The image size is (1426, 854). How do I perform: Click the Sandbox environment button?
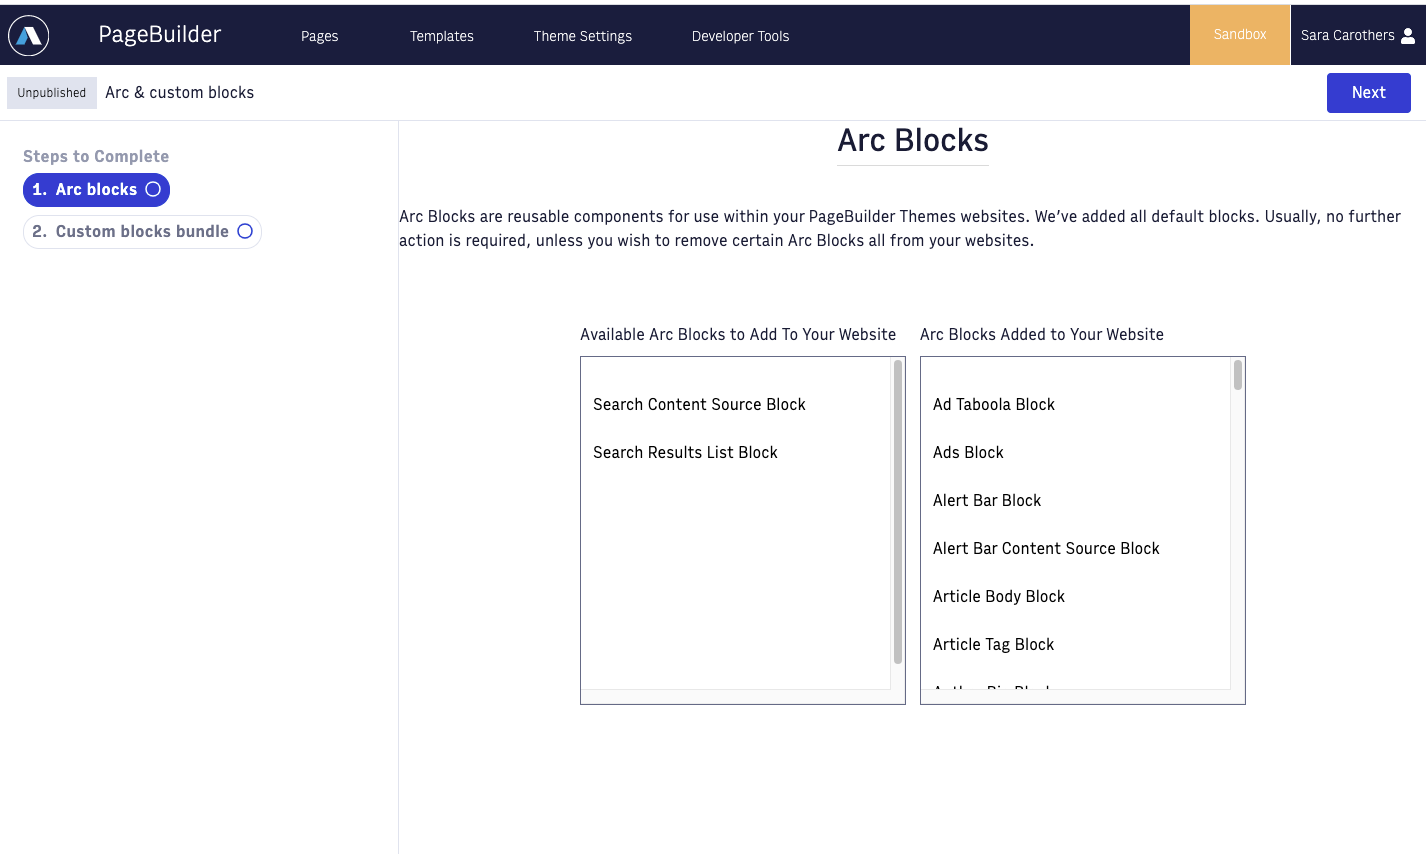click(x=1240, y=35)
